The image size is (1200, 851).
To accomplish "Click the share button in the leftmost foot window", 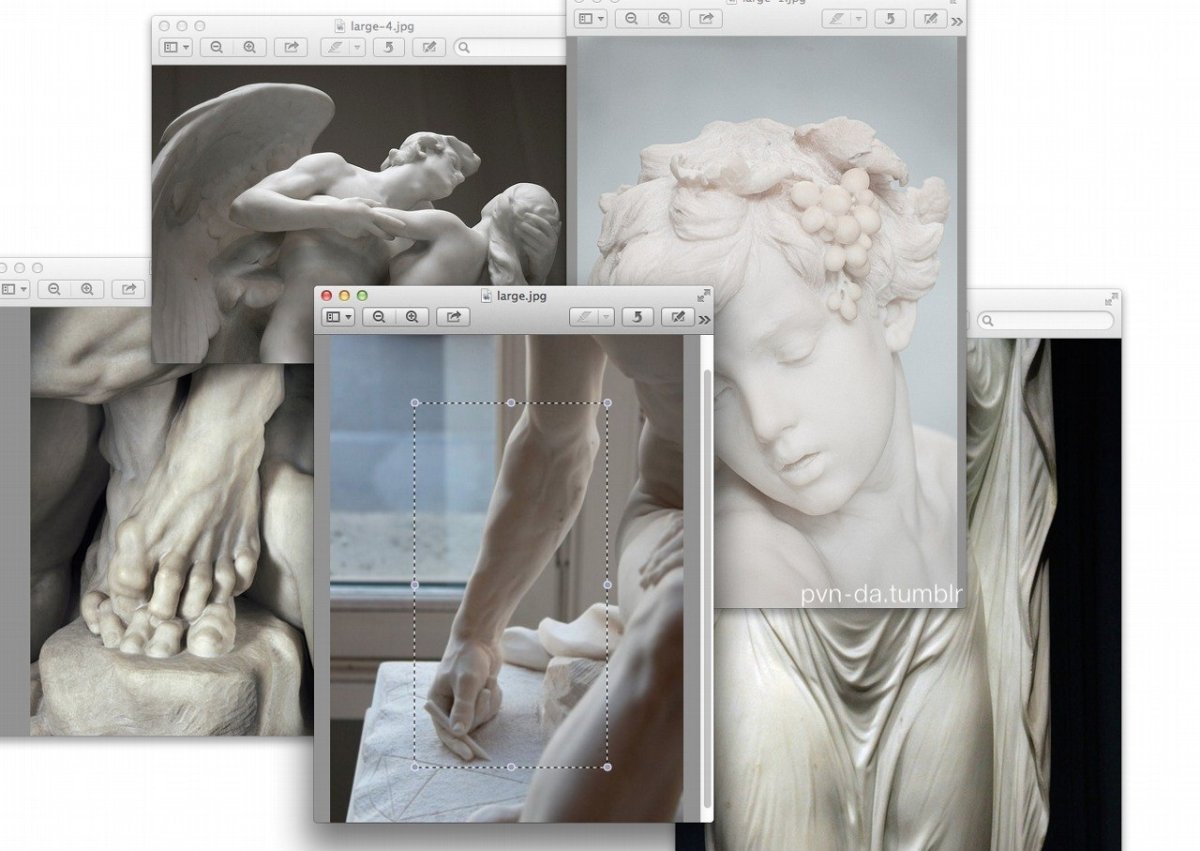I will 129,289.
